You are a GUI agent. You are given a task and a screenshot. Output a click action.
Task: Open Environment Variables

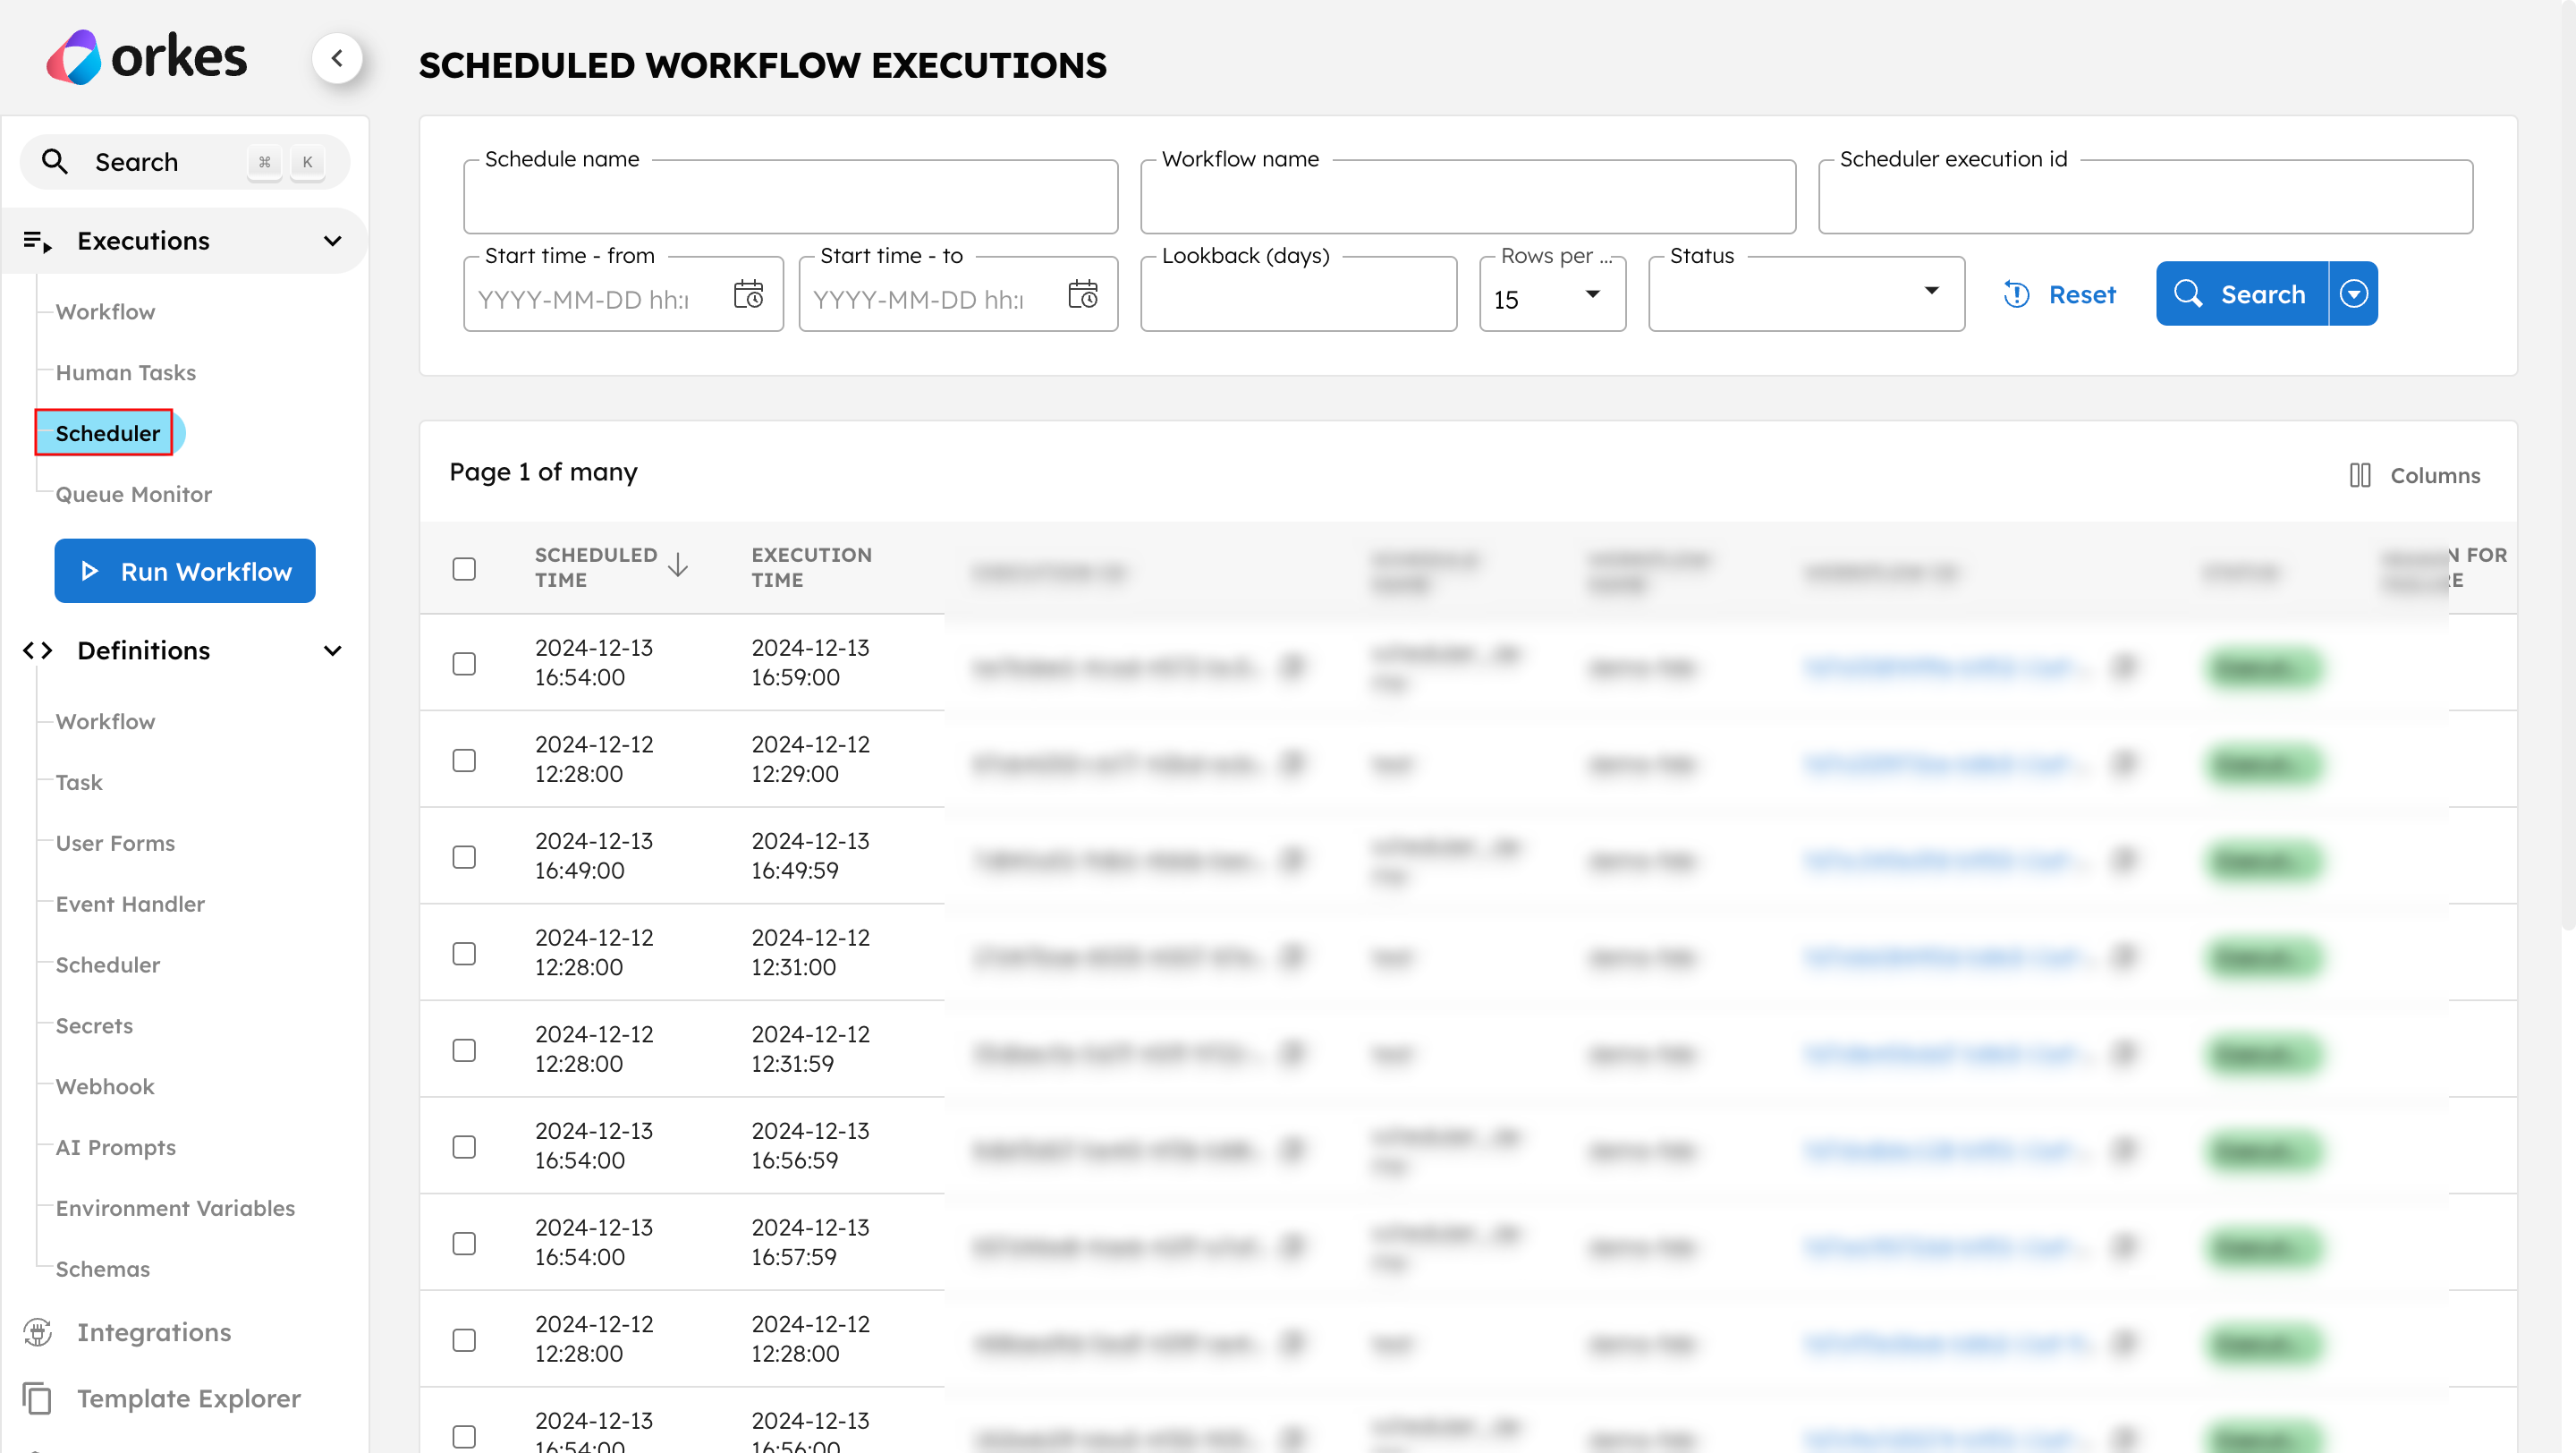tap(175, 1208)
